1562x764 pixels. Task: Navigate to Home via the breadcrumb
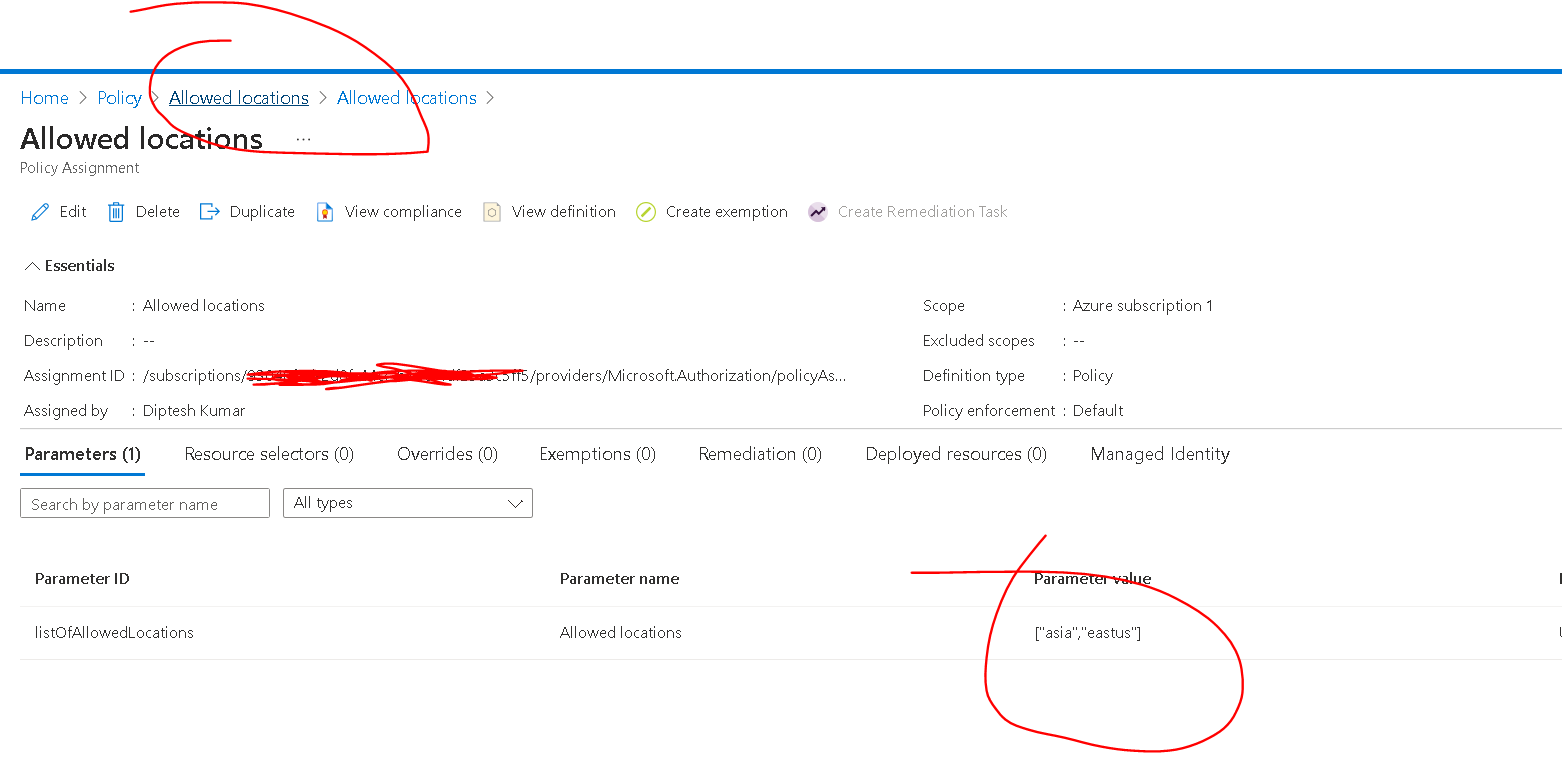44,97
